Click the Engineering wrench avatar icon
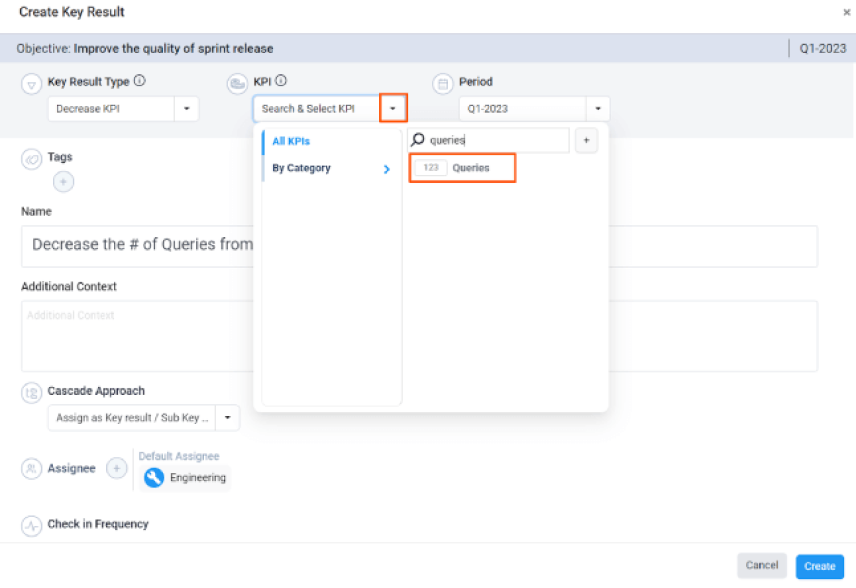 154,478
